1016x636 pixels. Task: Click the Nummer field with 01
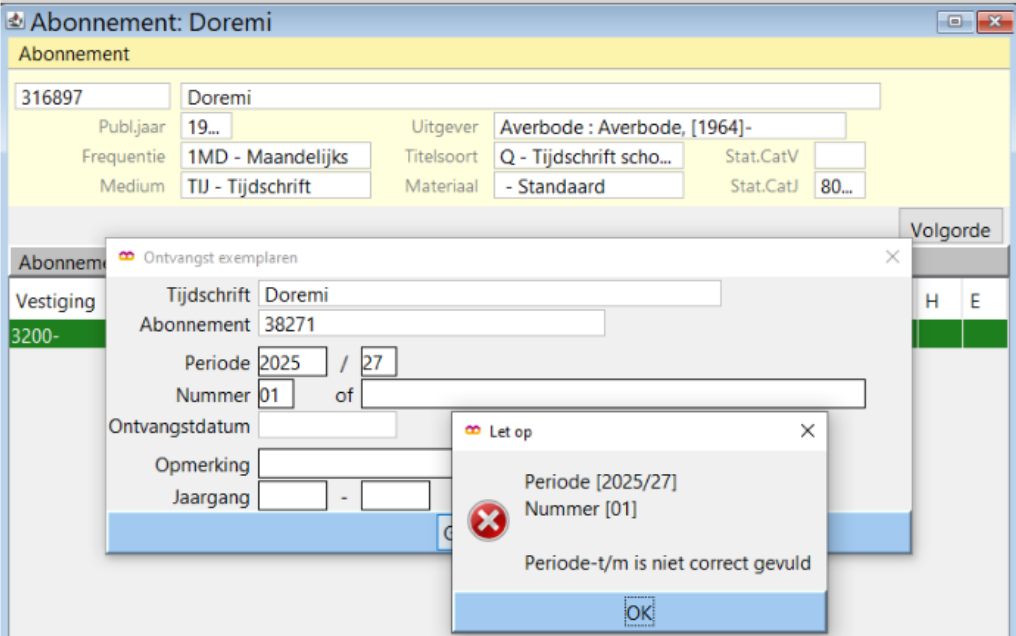[x=276, y=395]
